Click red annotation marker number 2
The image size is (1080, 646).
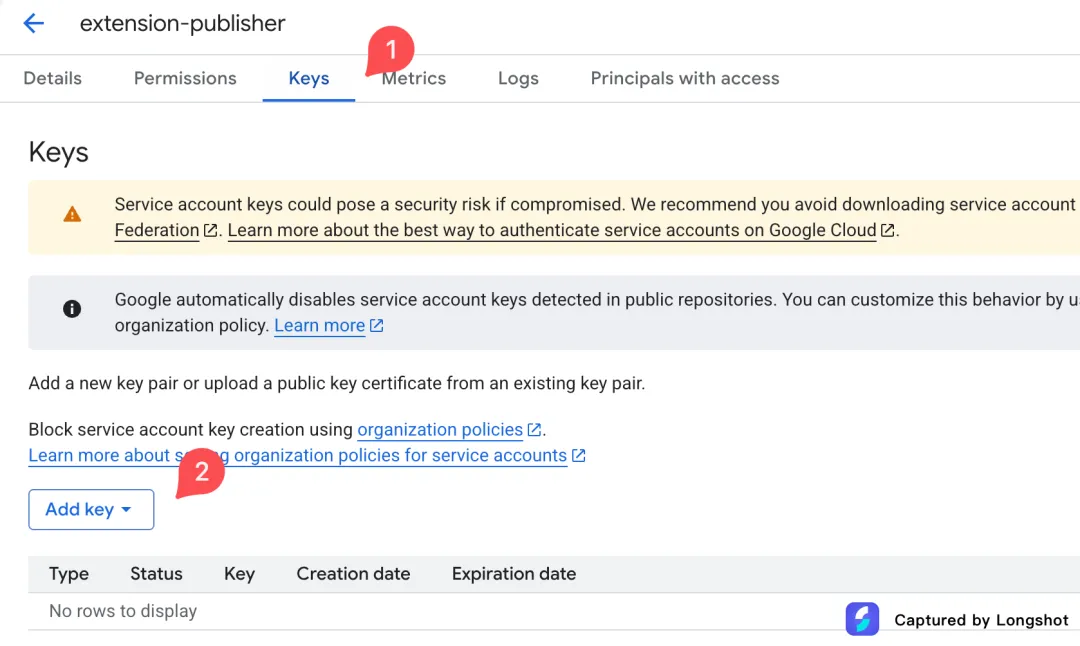coord(200,473)
